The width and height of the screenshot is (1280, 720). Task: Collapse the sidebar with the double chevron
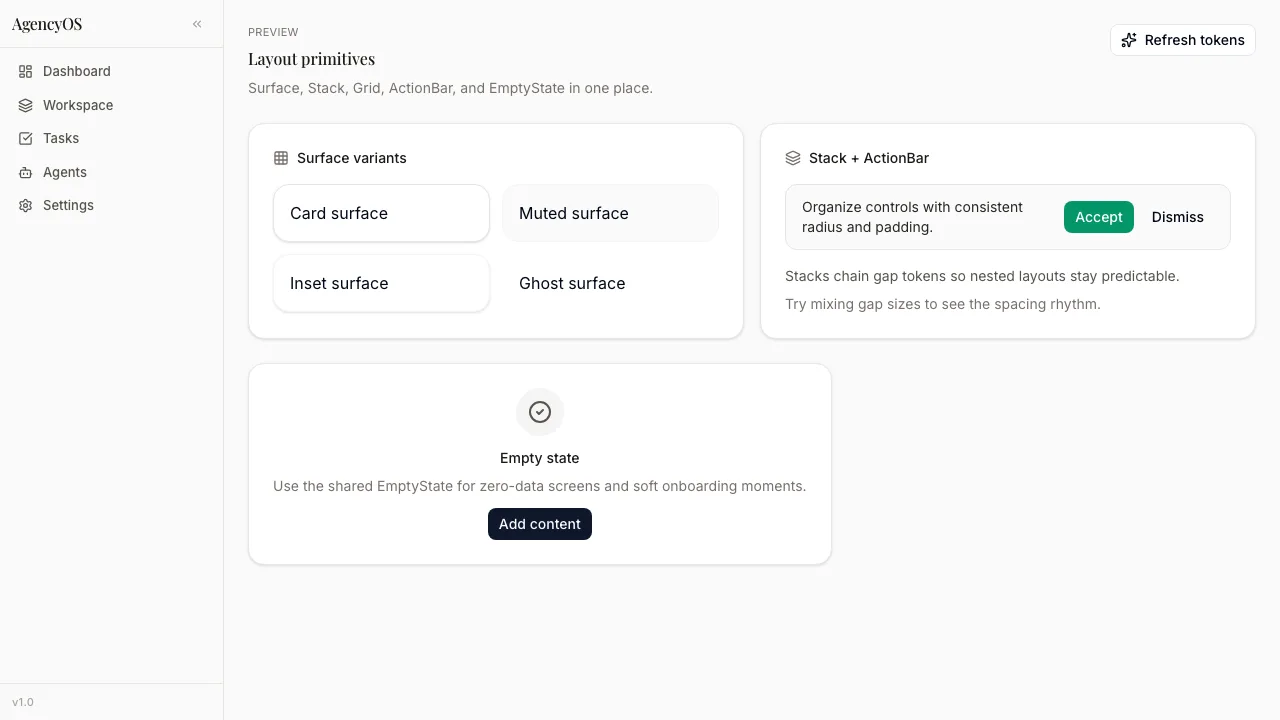click(197, 23)
